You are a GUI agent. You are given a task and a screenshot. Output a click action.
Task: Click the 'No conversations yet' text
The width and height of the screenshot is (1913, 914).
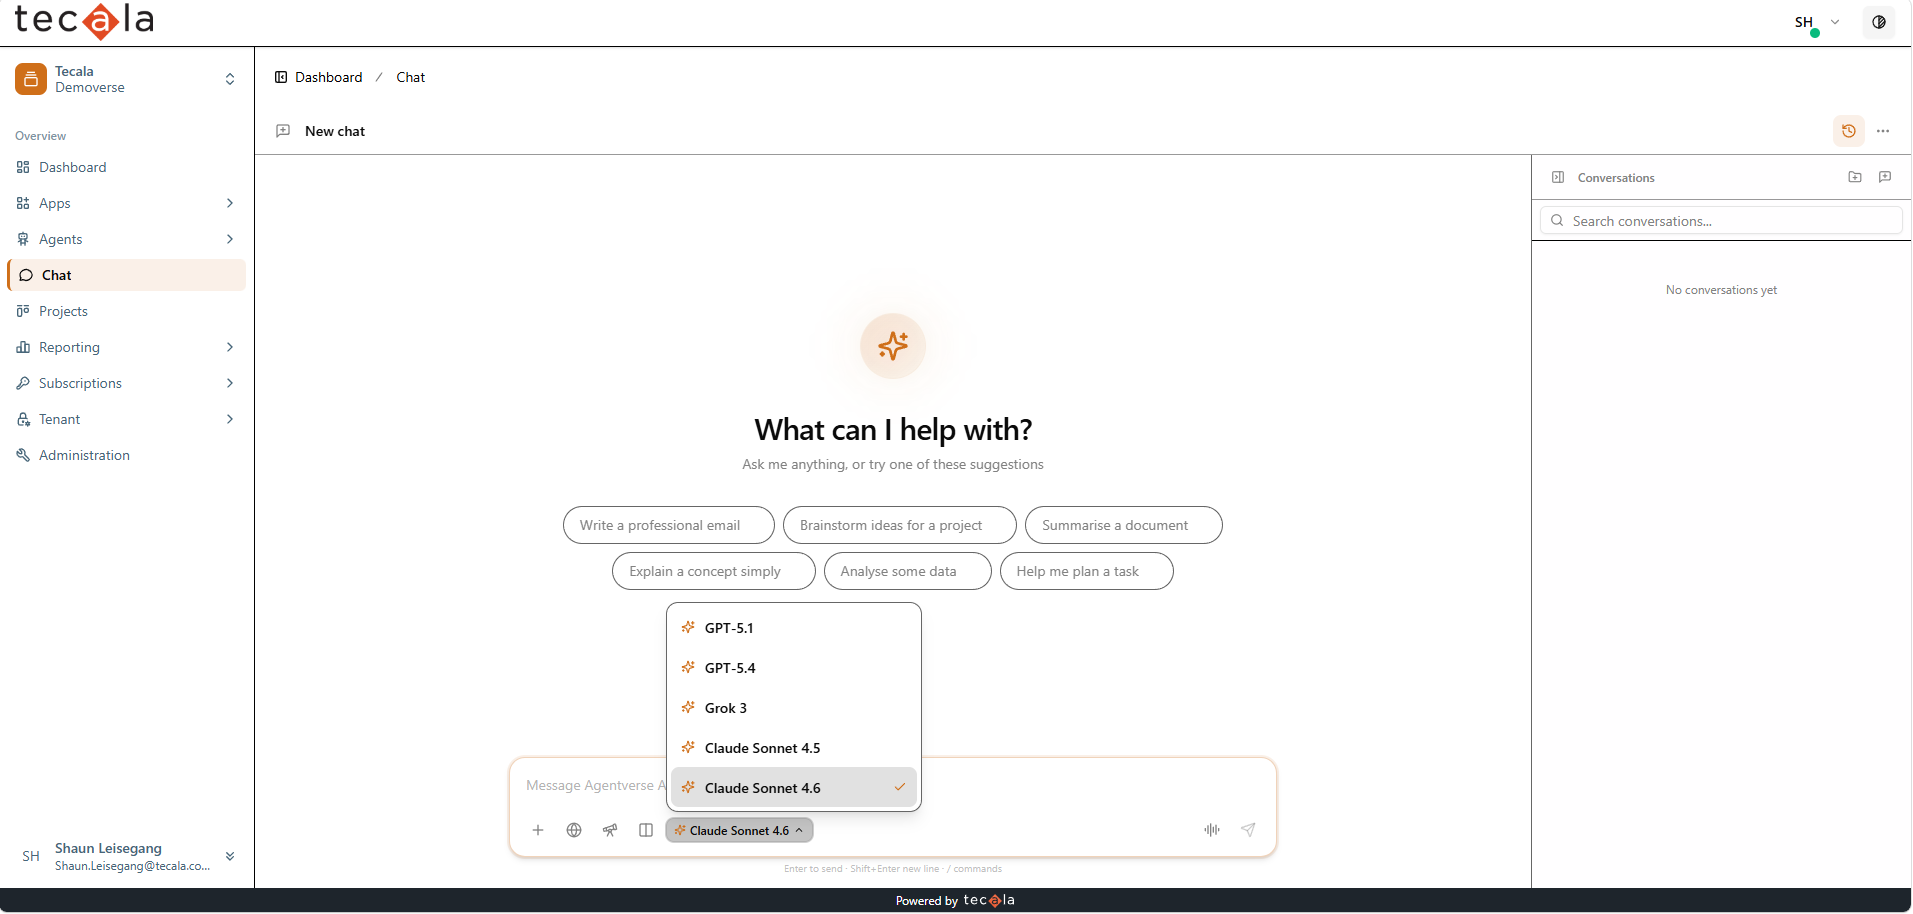coord(1721,290)
